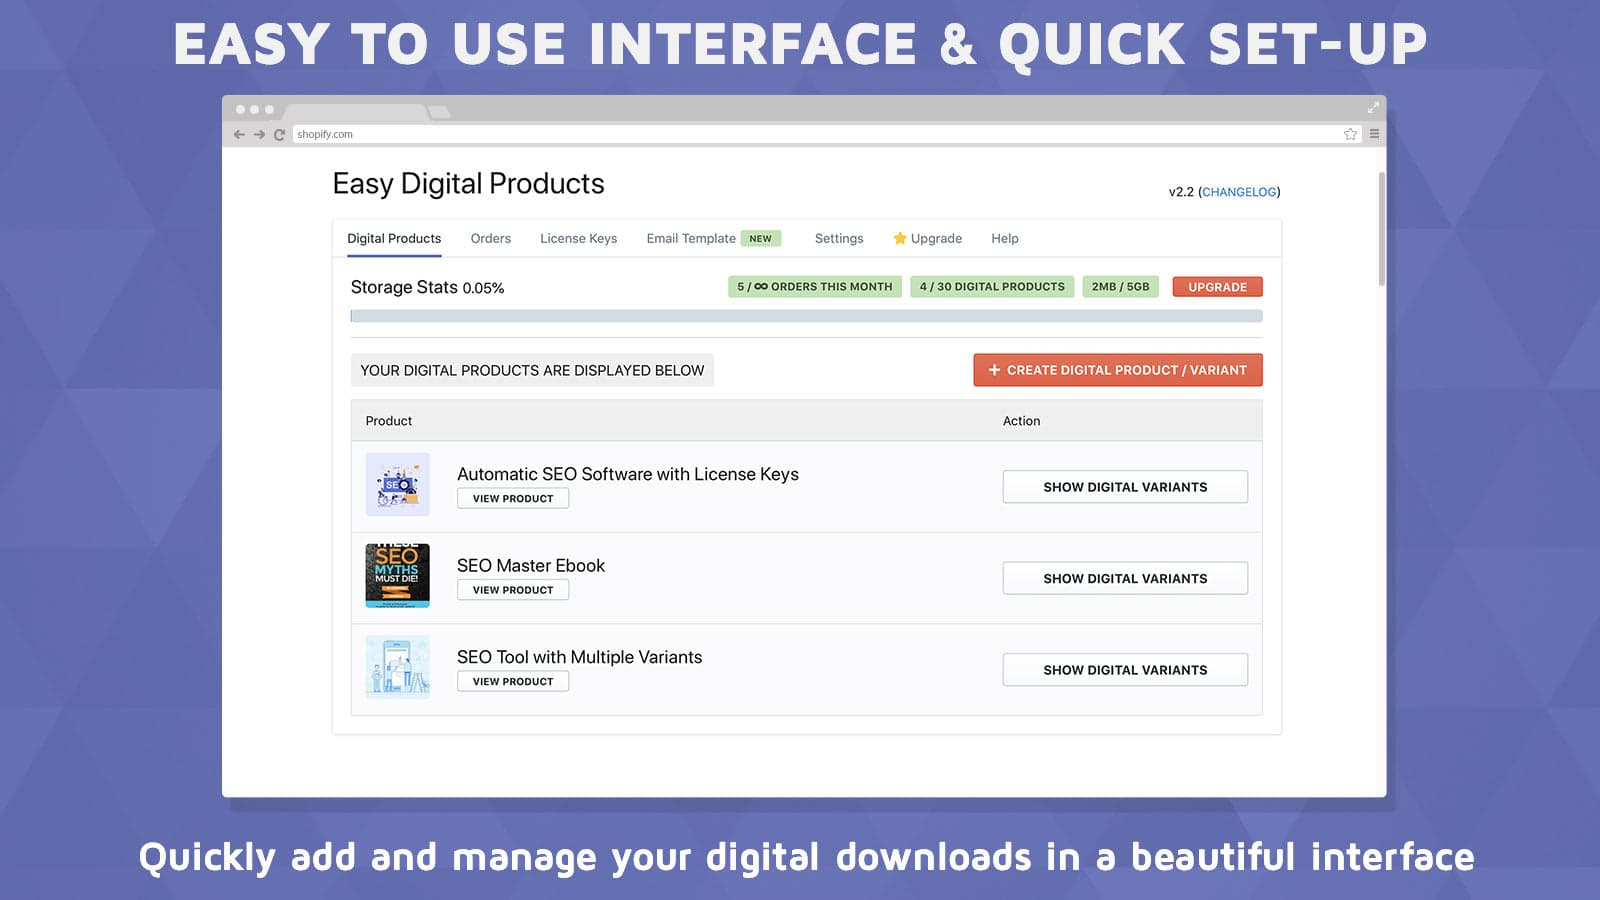The width and height of the screenshot is (1600, 900).
Task: Click the page reload icon
Action: point(279,133)
